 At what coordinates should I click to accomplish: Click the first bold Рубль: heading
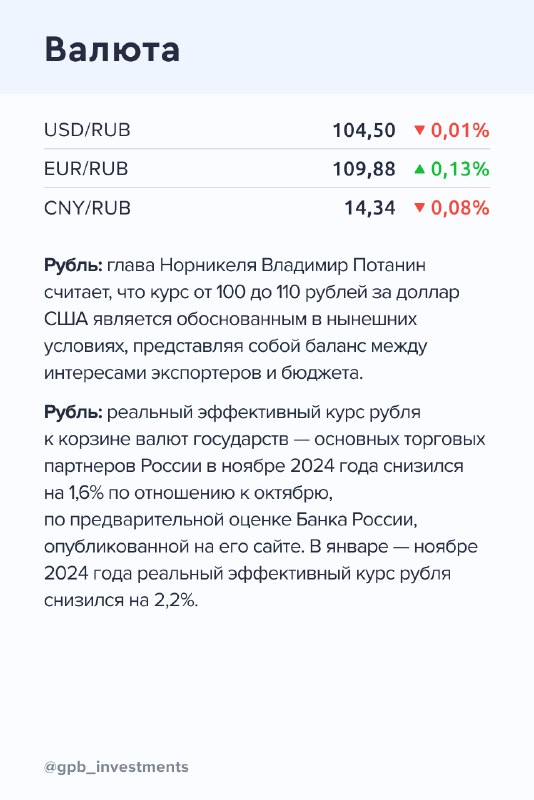(x=74, y=266)
